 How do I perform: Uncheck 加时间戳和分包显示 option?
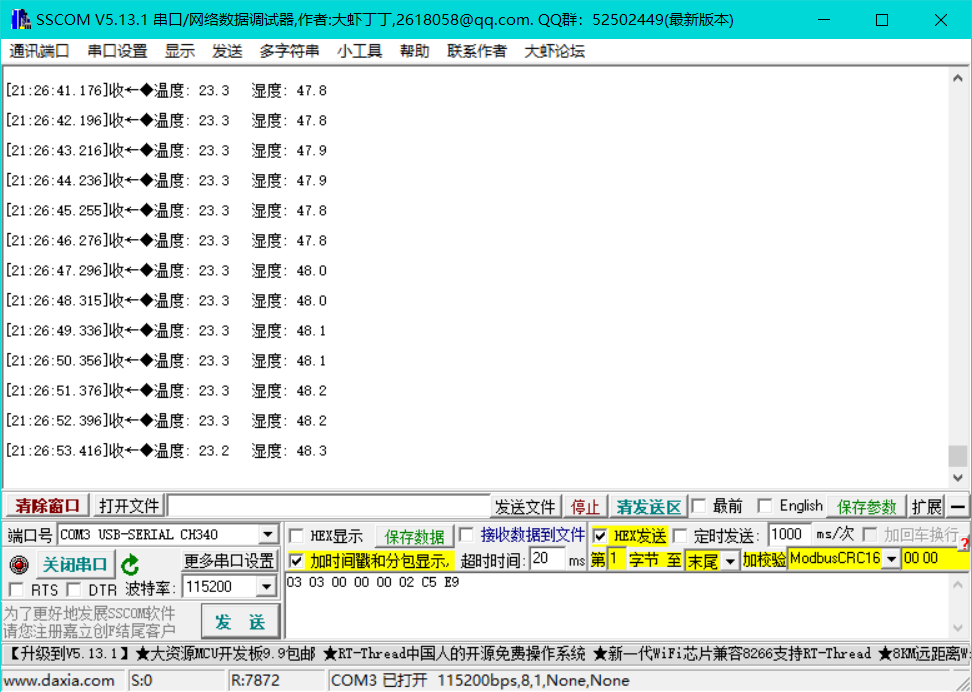pyautogui.click(x=294, y=561)
